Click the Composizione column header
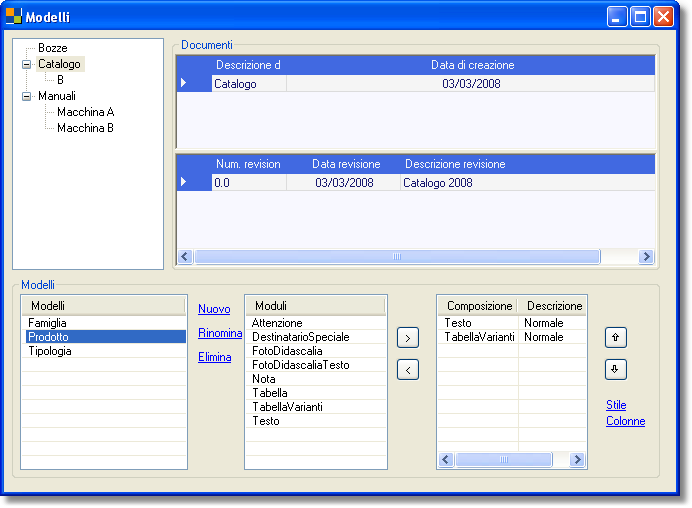The width and height of the screenshot is (692, 508). 478,306
